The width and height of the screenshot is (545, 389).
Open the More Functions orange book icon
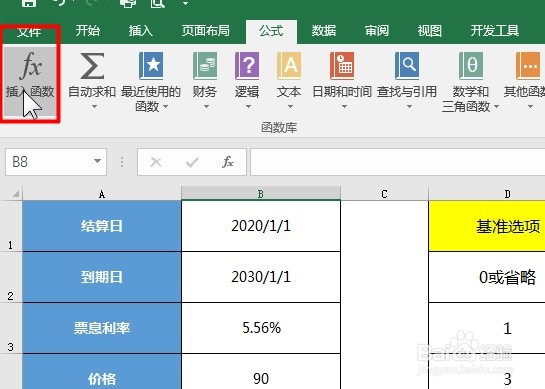(x=528, y=66)
